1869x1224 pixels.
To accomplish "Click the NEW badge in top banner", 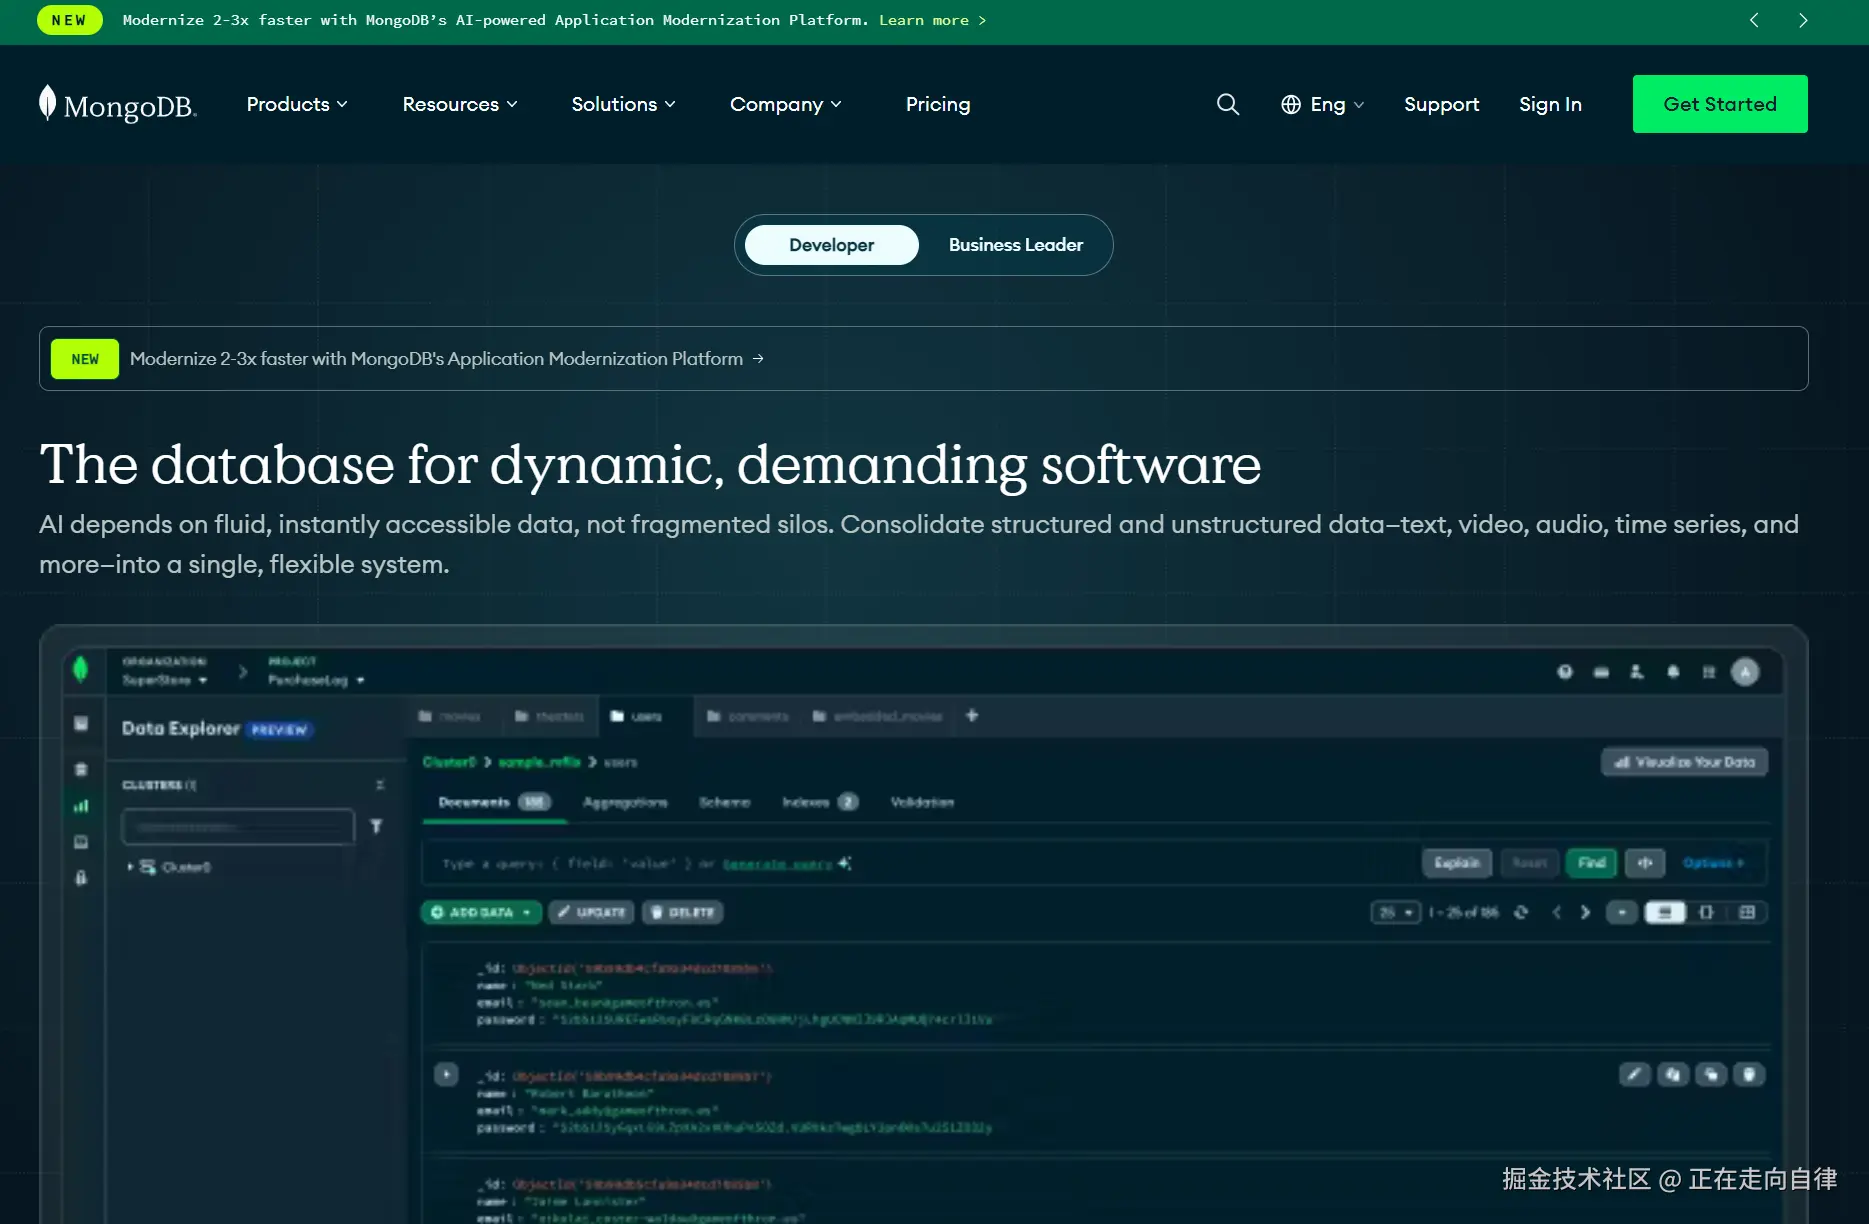I will coord(69,20).
